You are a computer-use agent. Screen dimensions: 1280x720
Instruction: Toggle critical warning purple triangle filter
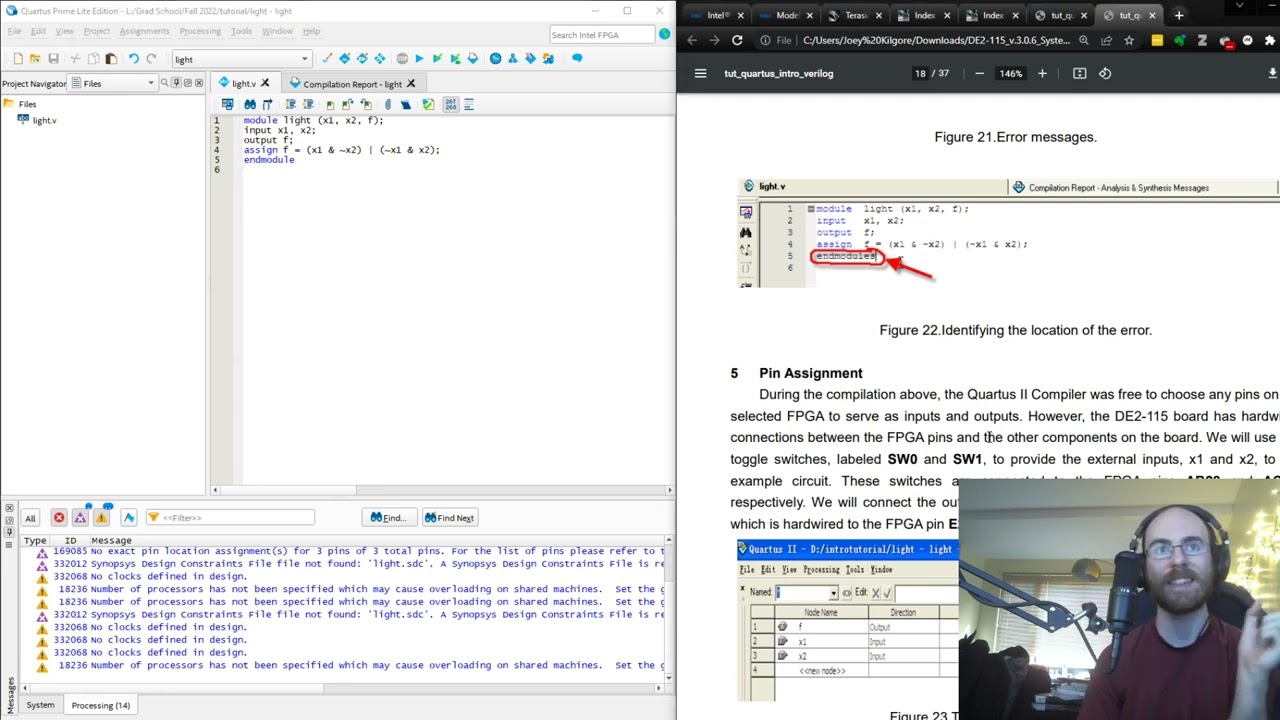(x=81, y=517)
